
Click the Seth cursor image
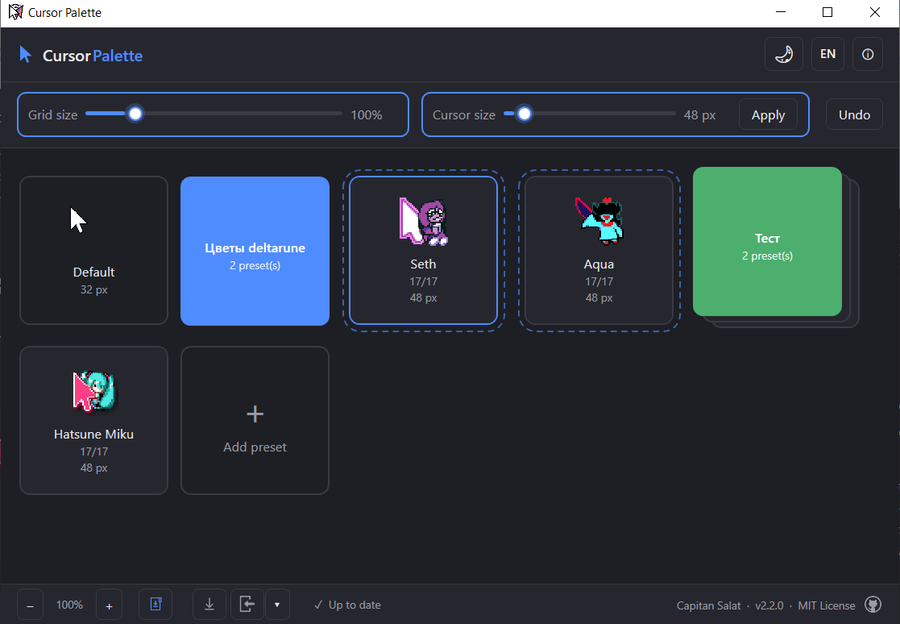click(424, 222)
